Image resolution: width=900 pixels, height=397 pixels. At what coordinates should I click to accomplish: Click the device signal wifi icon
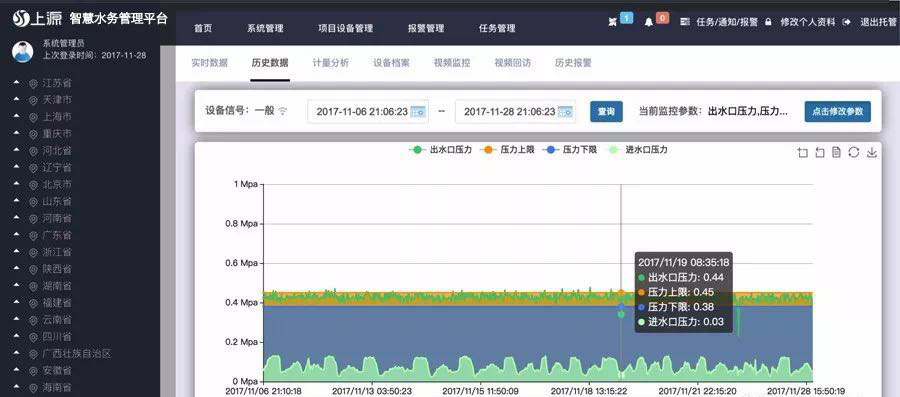click(282, 111)
